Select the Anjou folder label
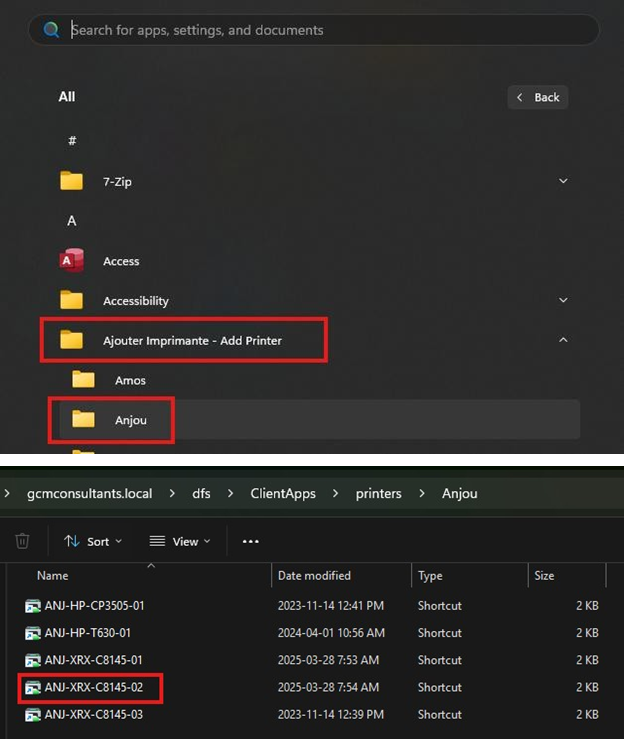Screen dimensions: 624x739 [131, 420]
